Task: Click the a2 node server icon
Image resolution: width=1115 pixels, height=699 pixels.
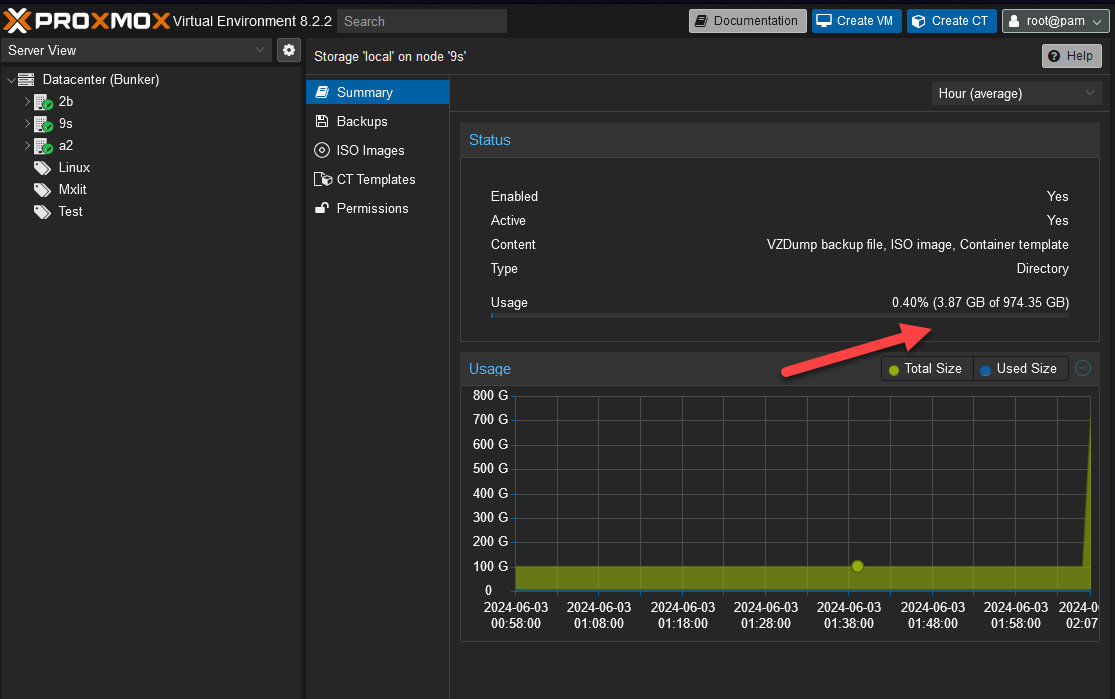Action: pyautogui.click(x=43, y=146)
